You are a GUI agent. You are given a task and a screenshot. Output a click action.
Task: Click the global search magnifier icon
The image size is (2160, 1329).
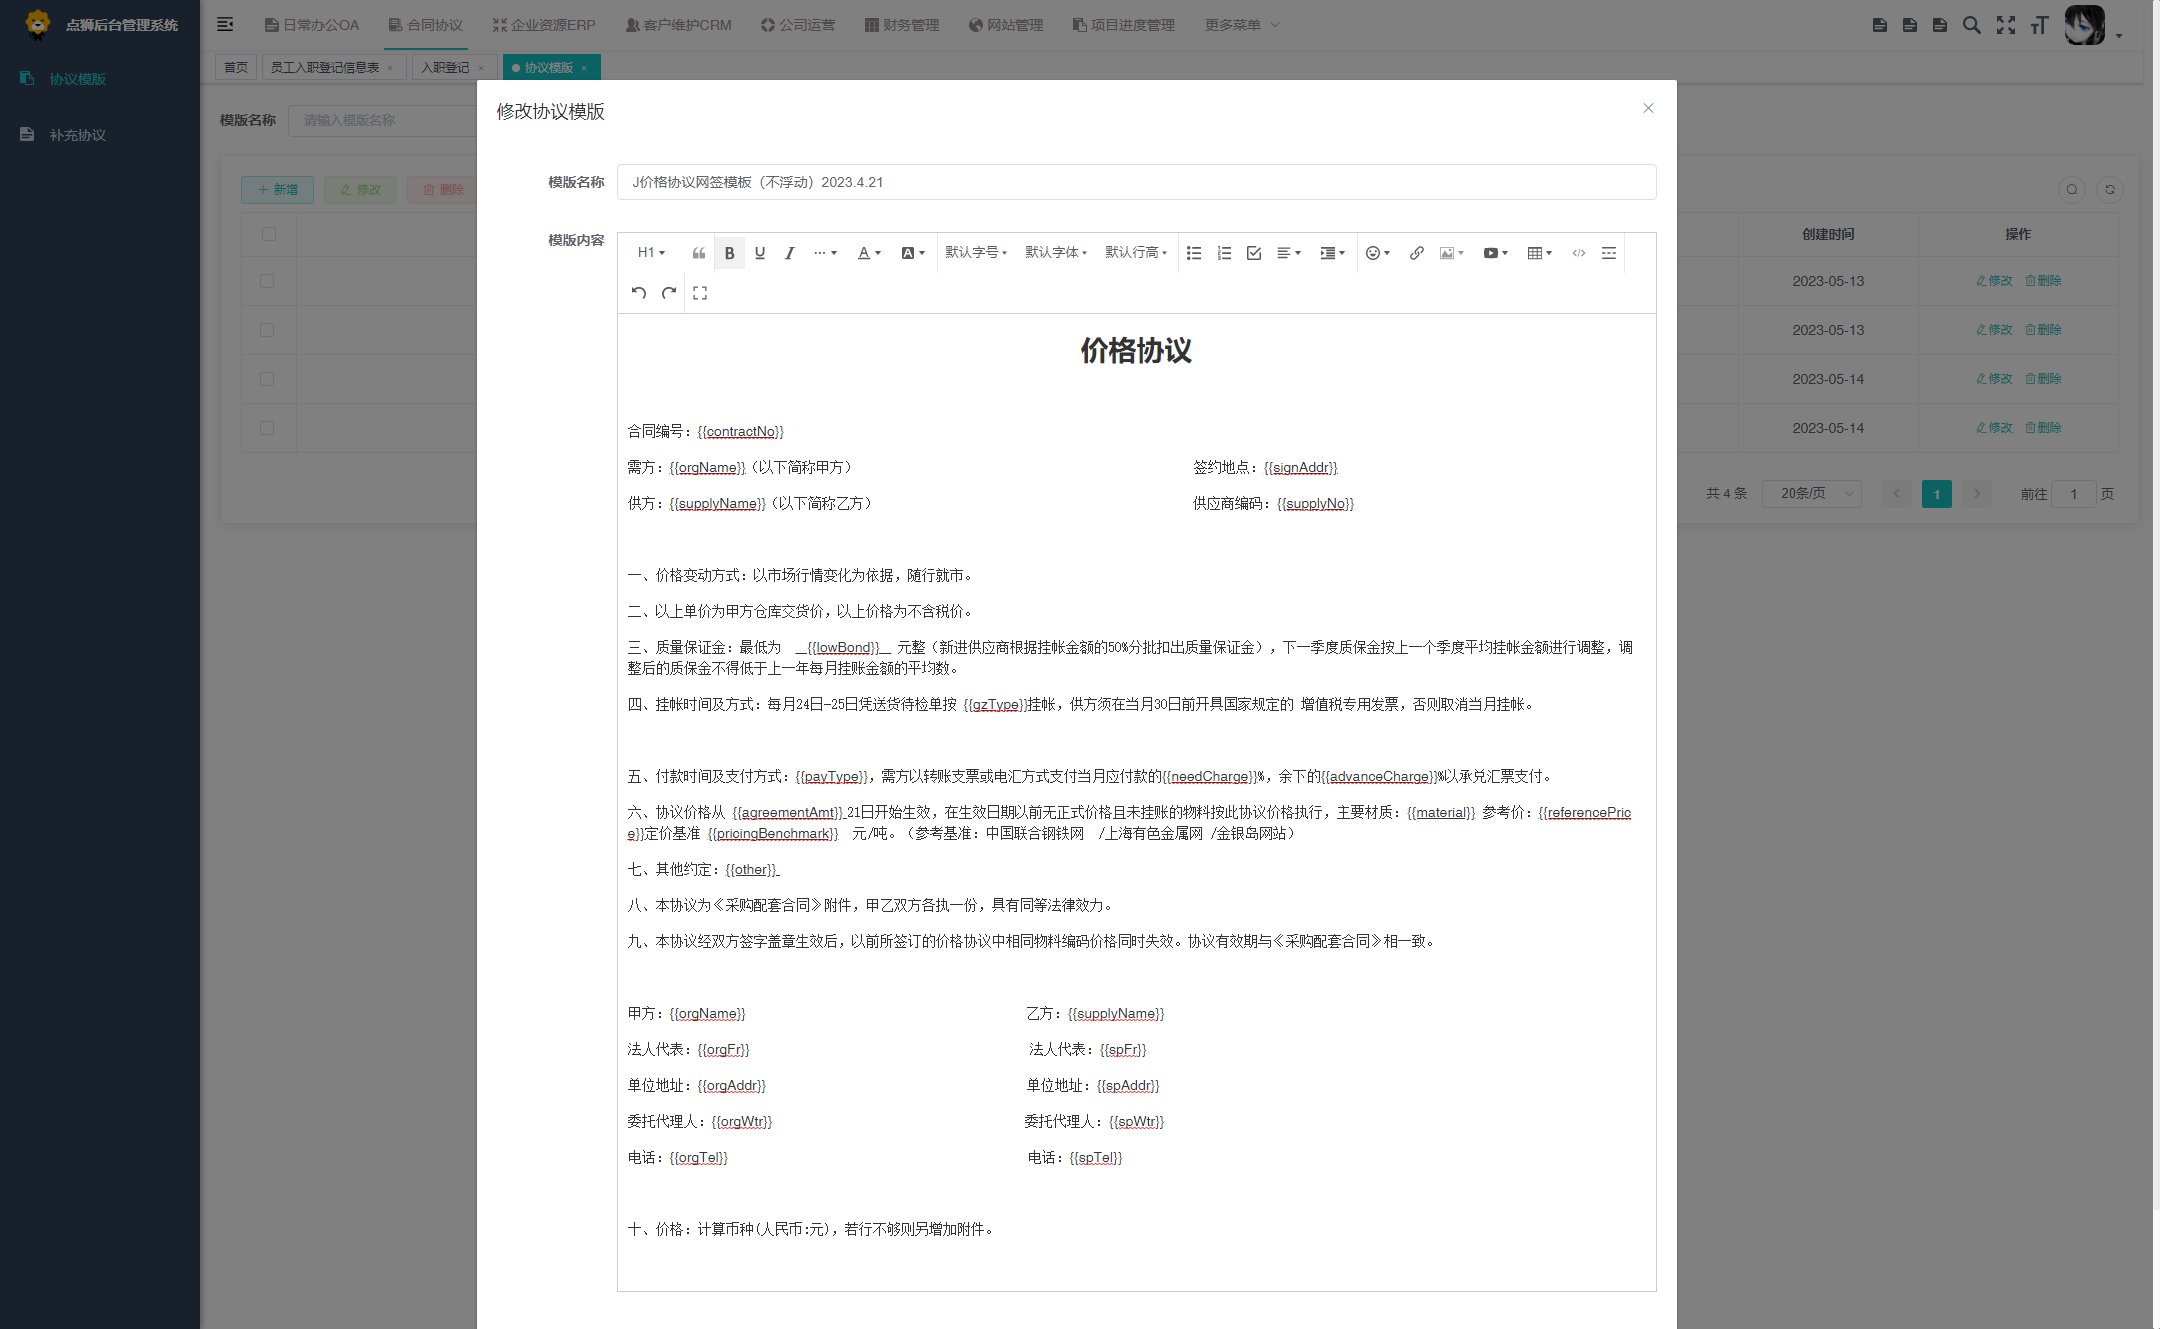(x=1971, y=24)
